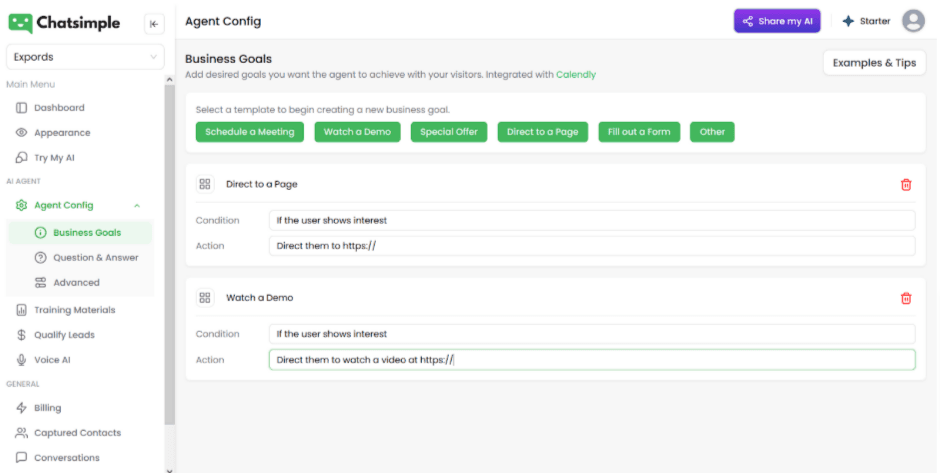Select the Schedule a Meeting template
Viewport: 940px width, 473px height.
(250, 132)
